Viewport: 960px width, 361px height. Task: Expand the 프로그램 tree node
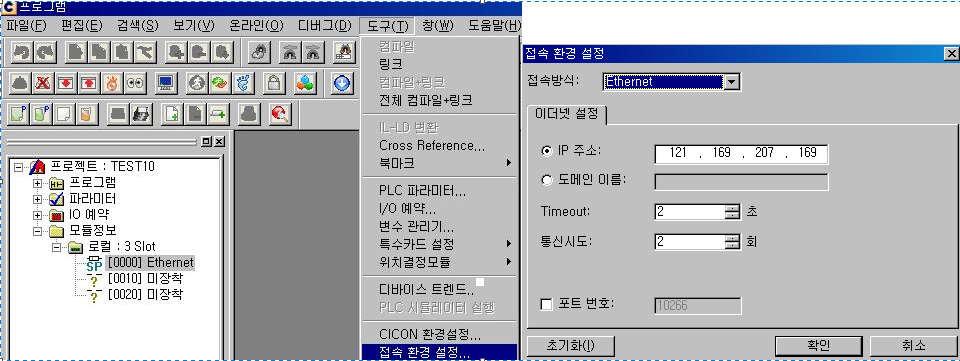[x=38, y=183]
